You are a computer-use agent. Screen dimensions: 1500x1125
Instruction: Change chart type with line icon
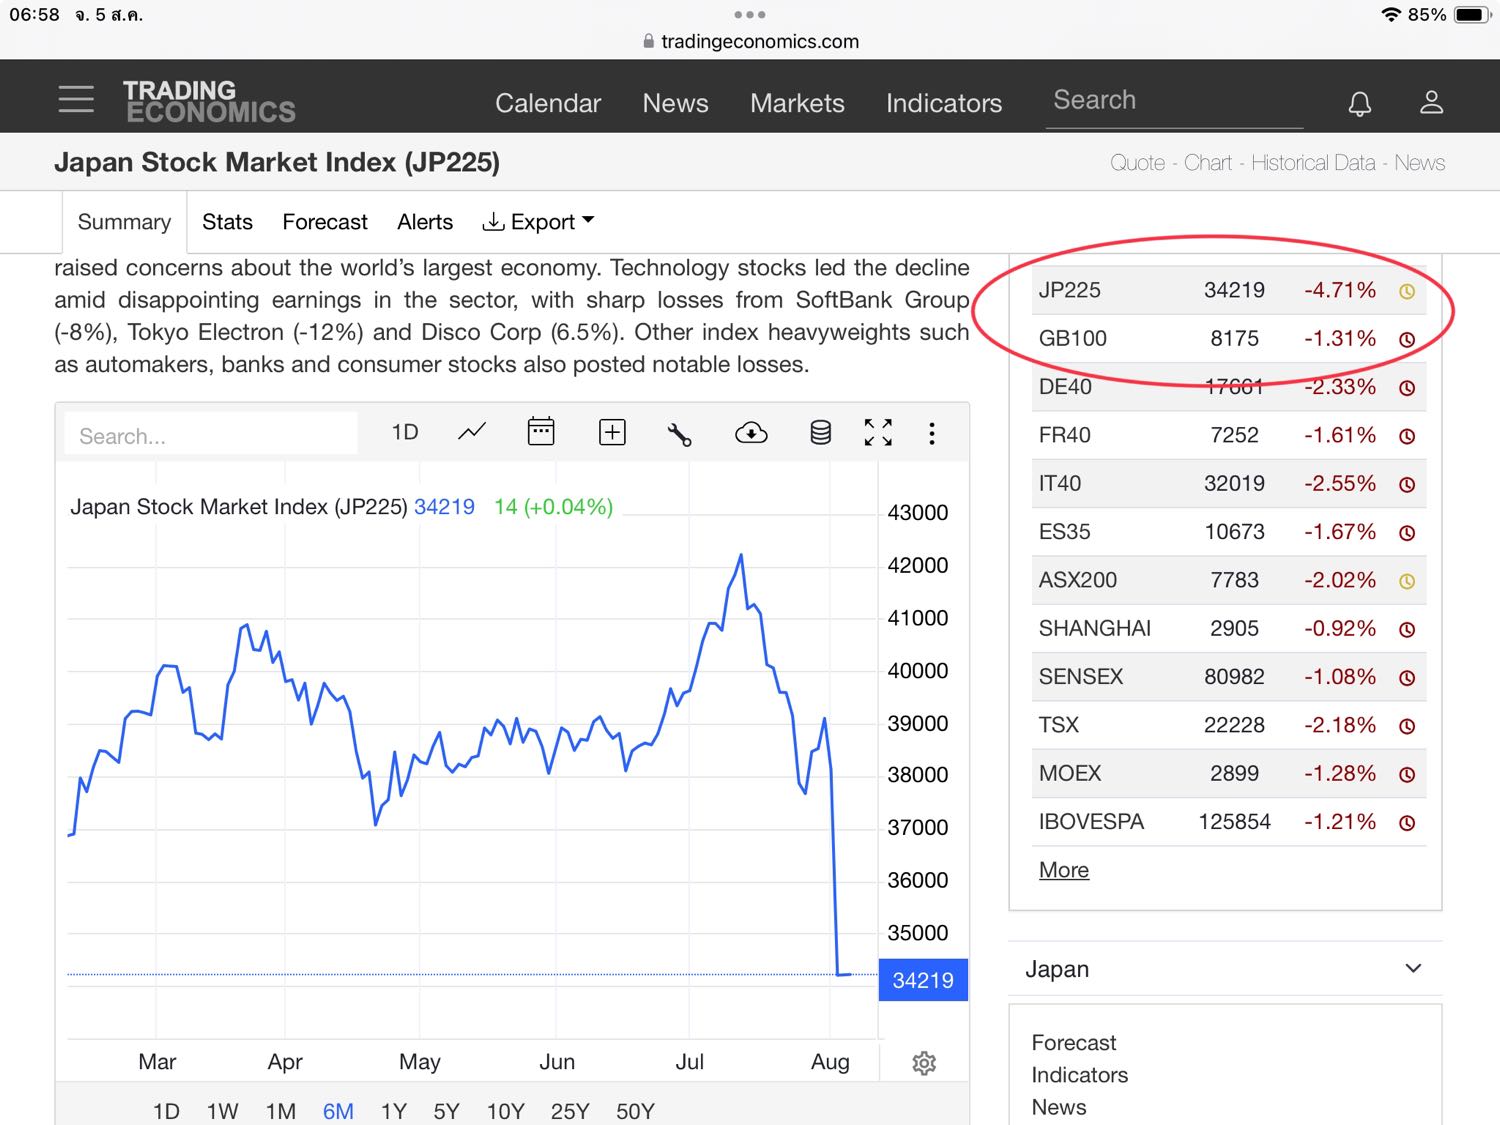click(472, 432)
